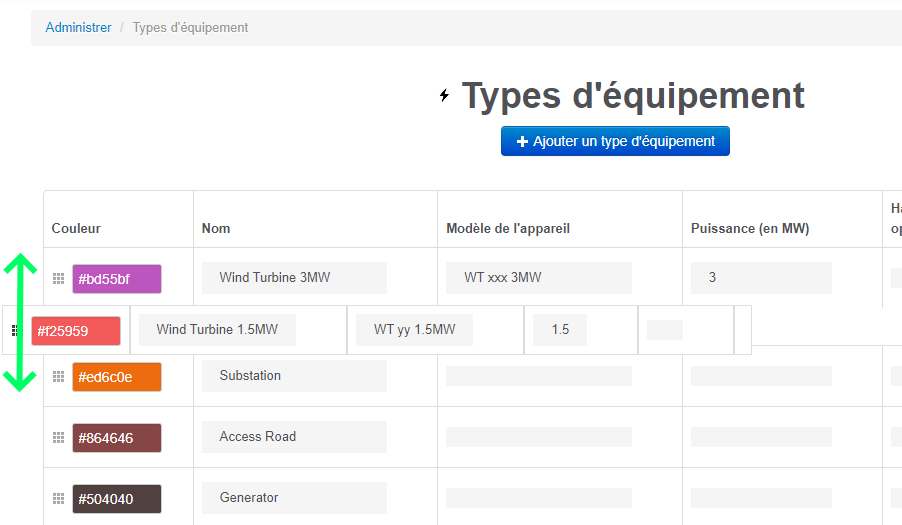The width and height of the screenshot is (902, 525).
Task: Open color picker for #bd55bf swatch
Action: [116, 279]
